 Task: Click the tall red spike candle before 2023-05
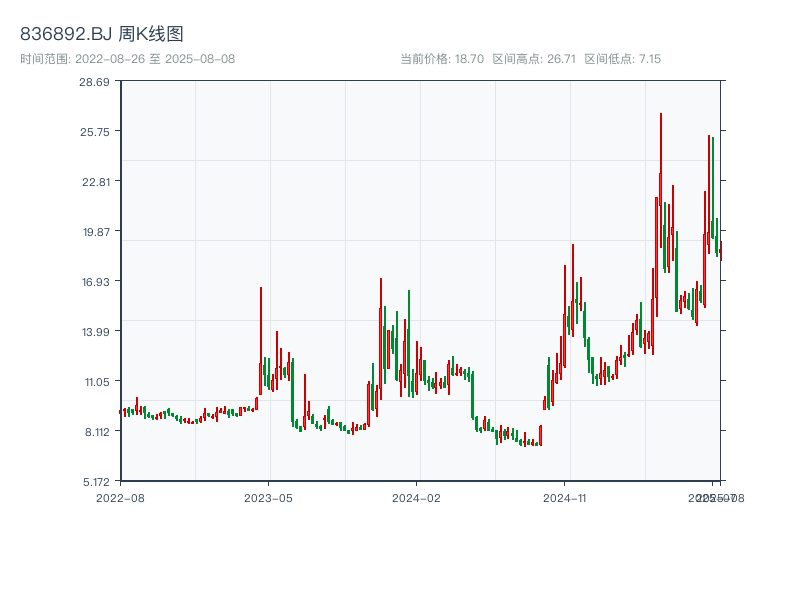coord(261,341)
